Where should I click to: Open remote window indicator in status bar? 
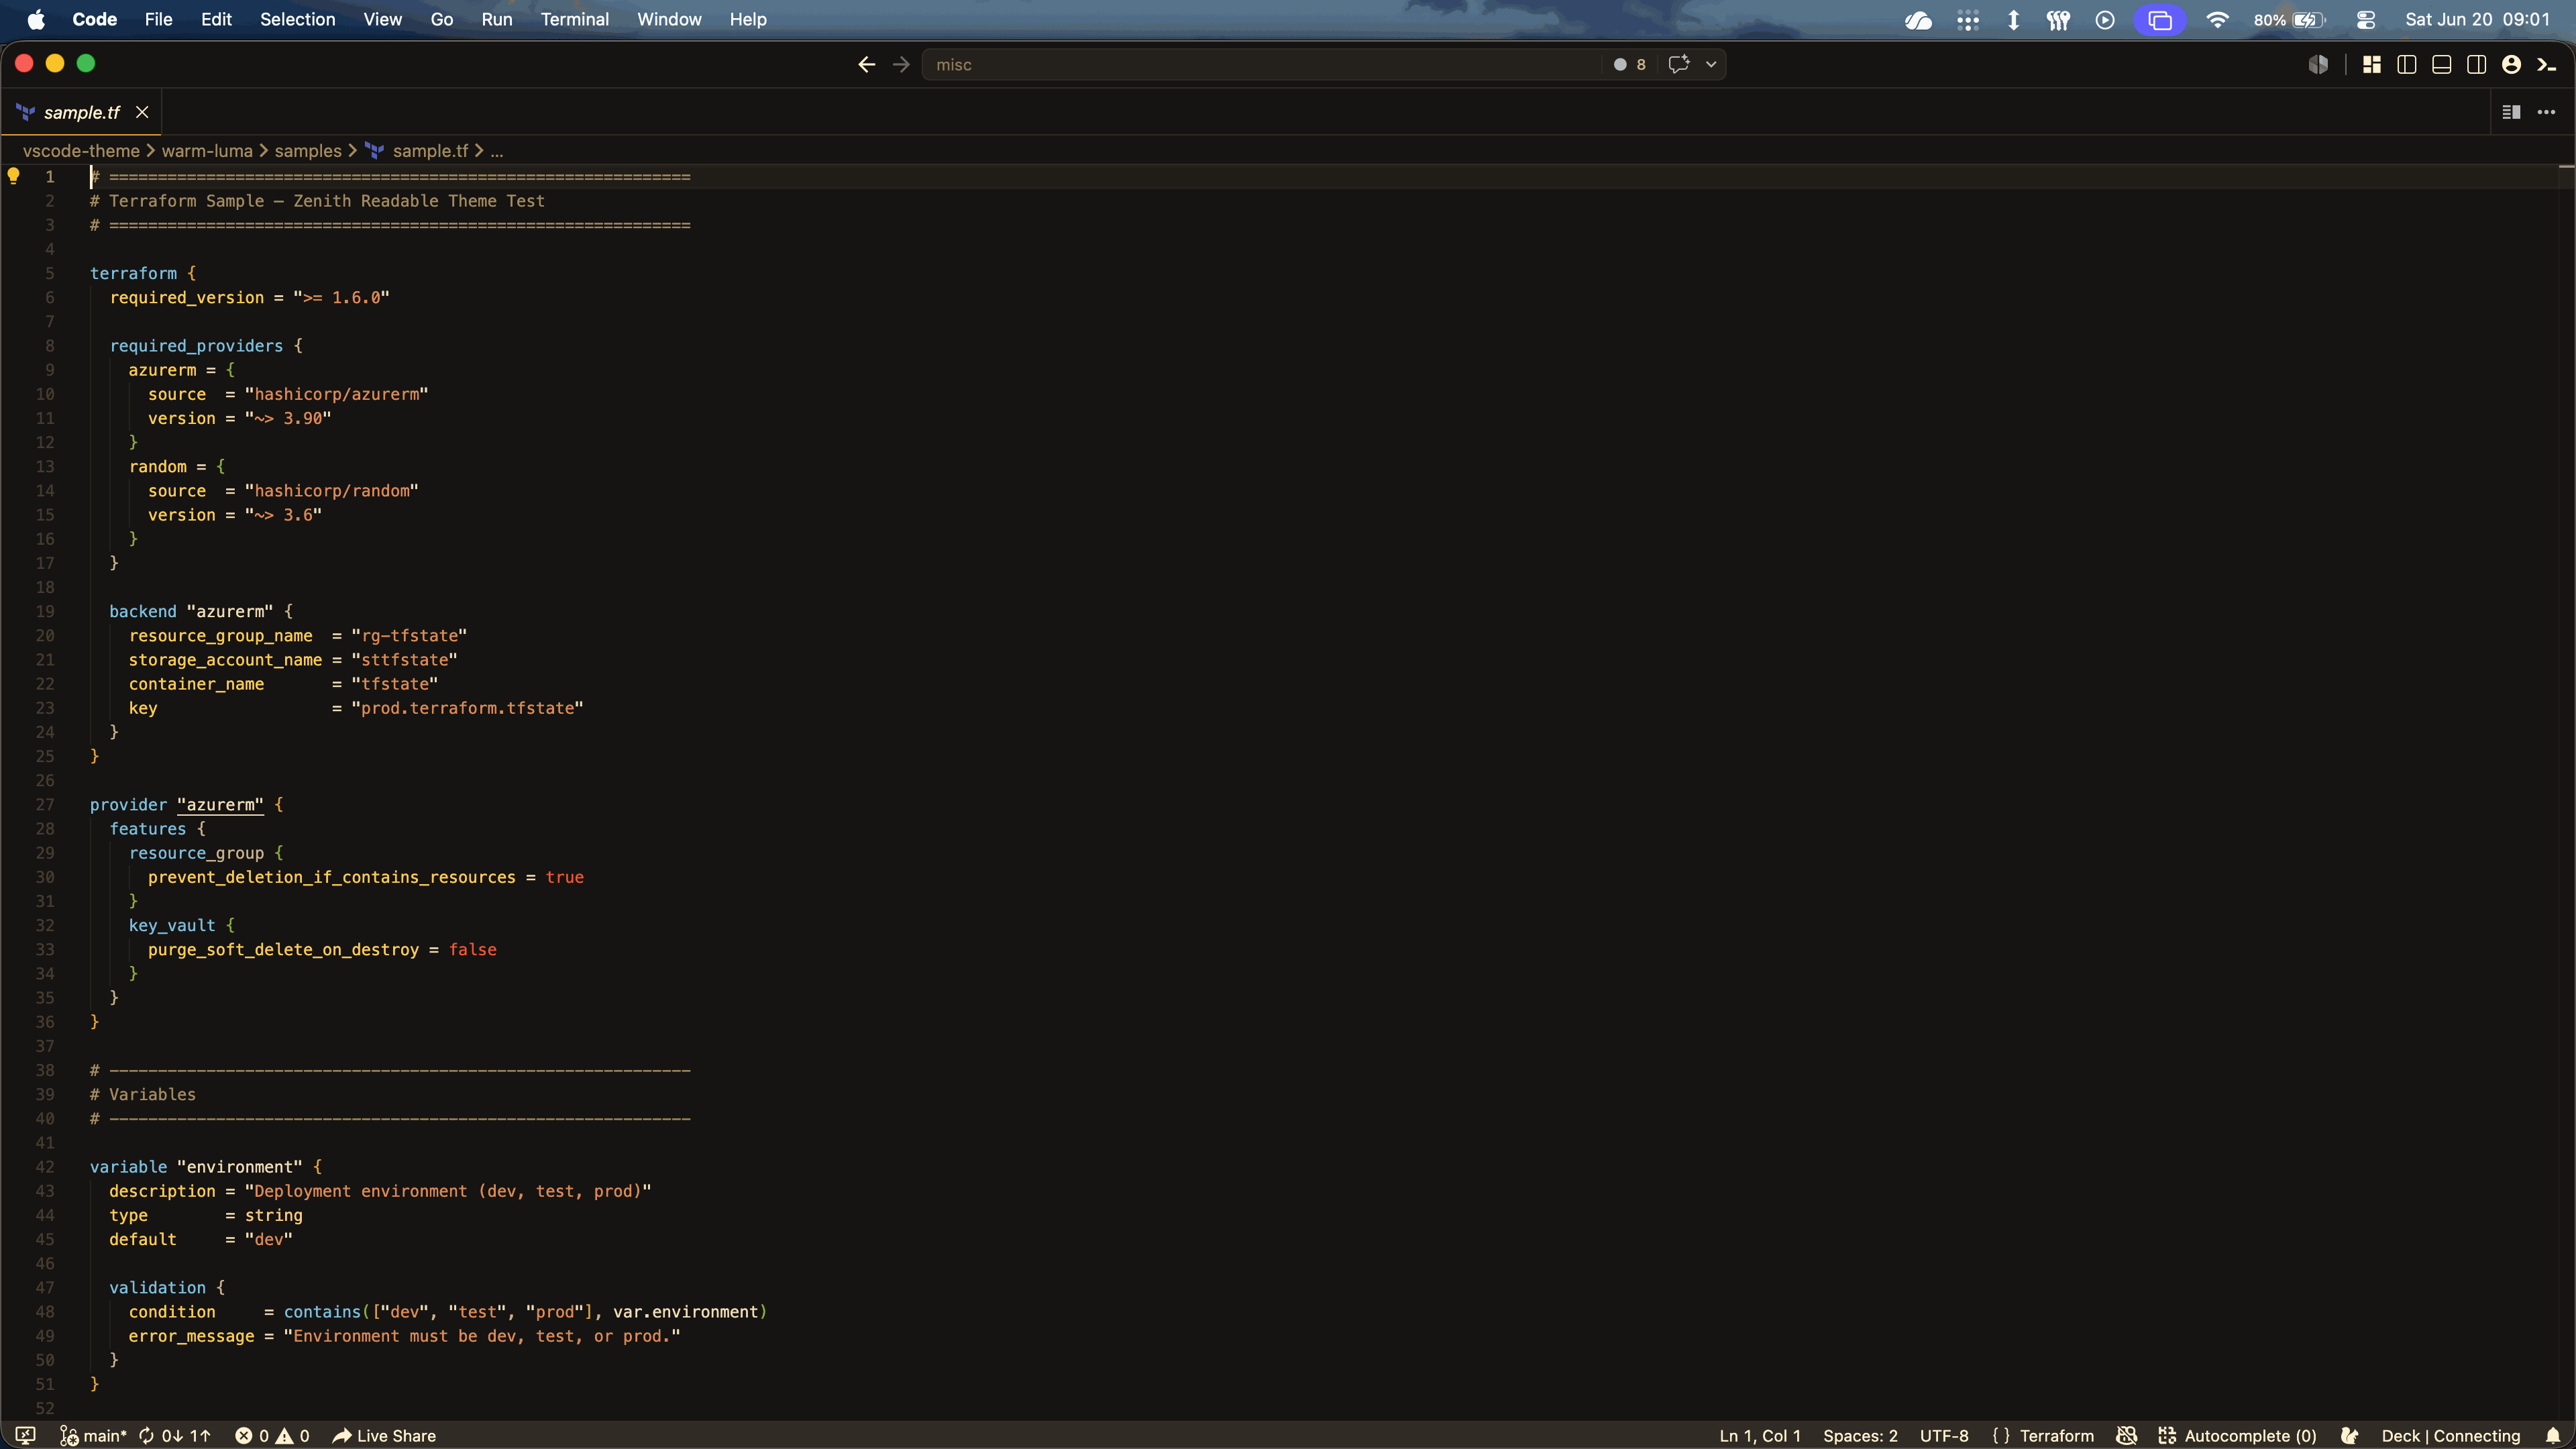[26, 1435]
